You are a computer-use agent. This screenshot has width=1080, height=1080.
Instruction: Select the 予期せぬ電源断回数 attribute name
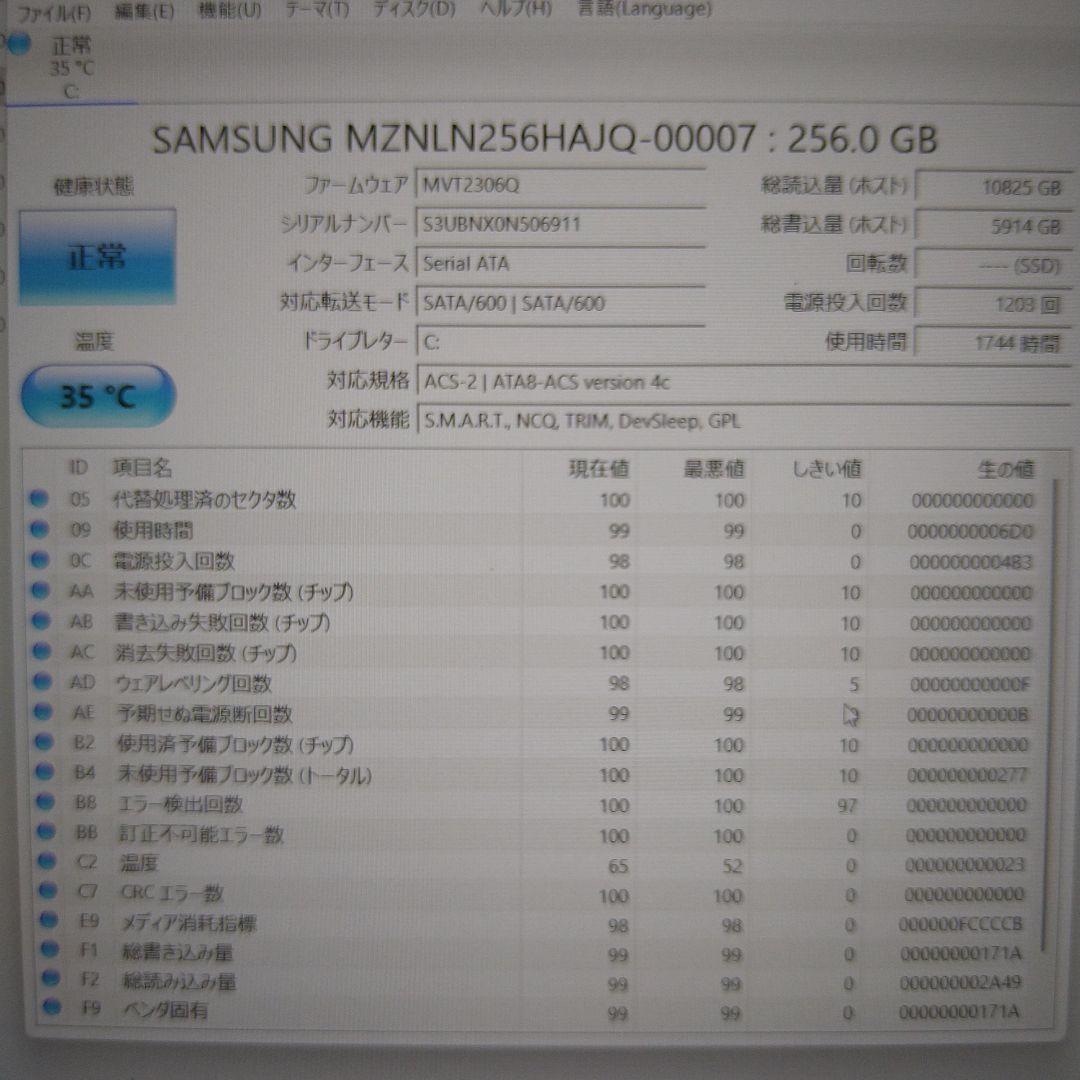tap(205, 714)
